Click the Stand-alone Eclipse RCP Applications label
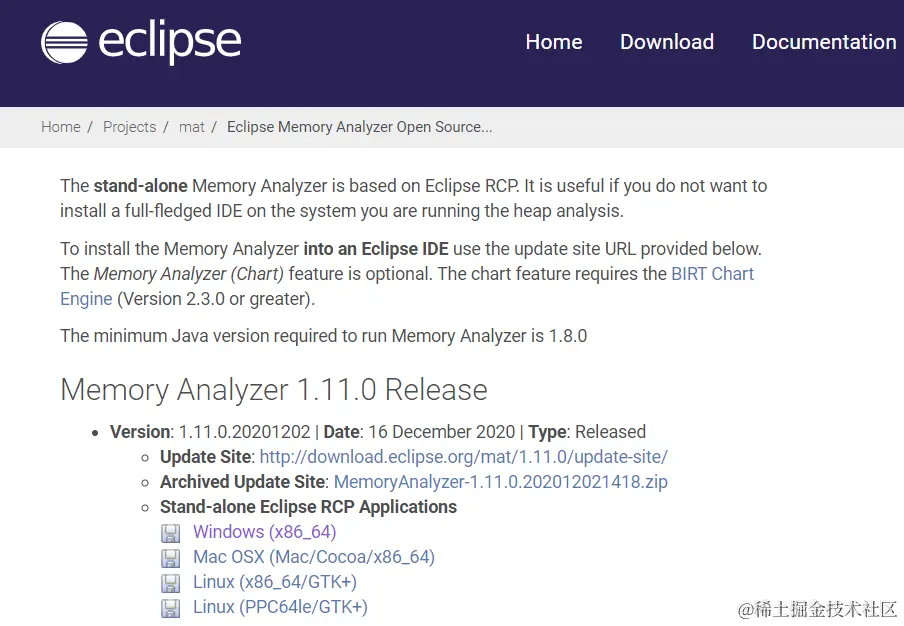Viewport: 904px width, 626px height. coord(308,507)
